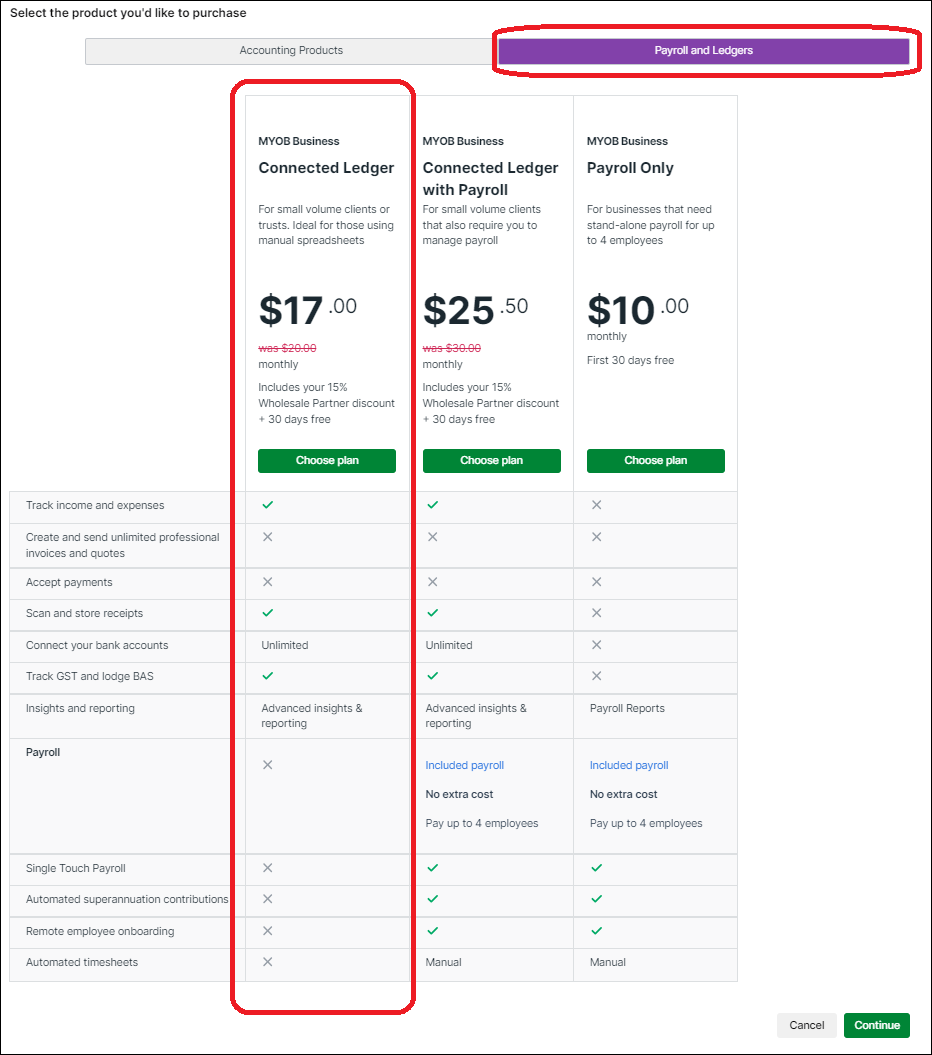Choose plan for Payroll Only
932x1055 pixels.
655,461
